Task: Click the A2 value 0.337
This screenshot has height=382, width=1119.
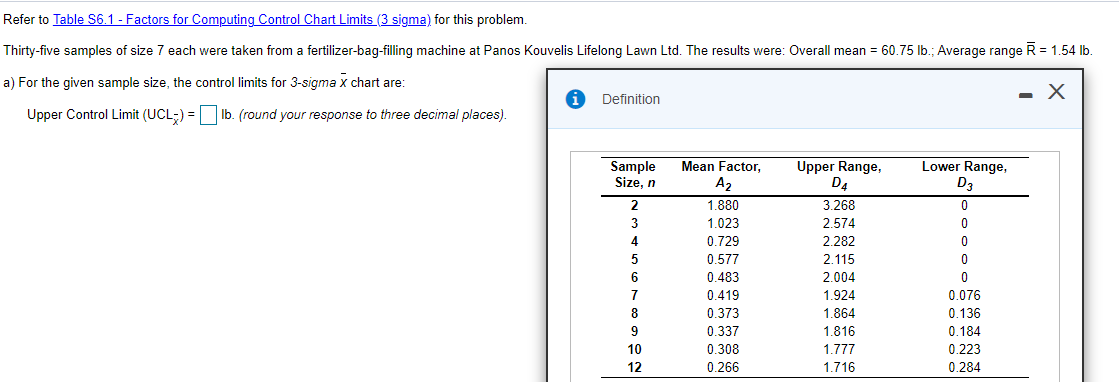Action: [722, 331]
